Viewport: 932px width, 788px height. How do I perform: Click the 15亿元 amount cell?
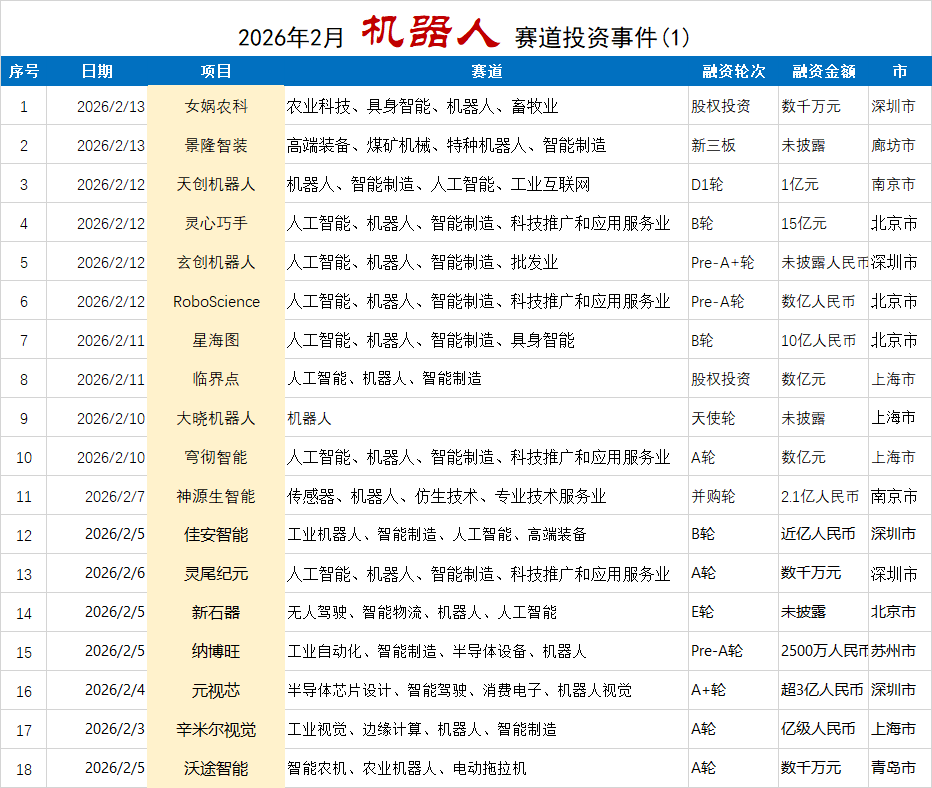(x=823, y=223)
